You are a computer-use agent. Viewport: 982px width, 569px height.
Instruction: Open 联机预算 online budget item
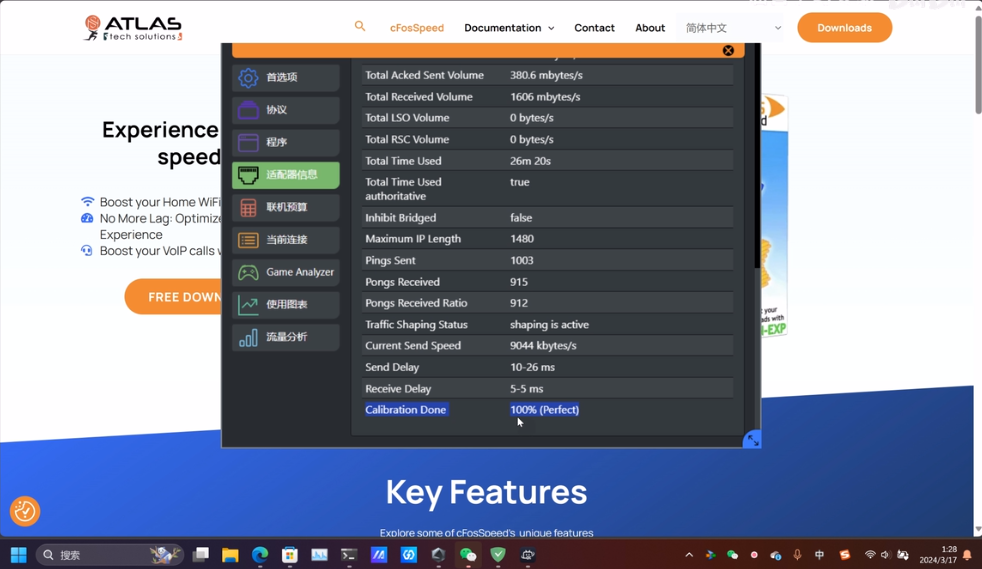click(286, 208)
